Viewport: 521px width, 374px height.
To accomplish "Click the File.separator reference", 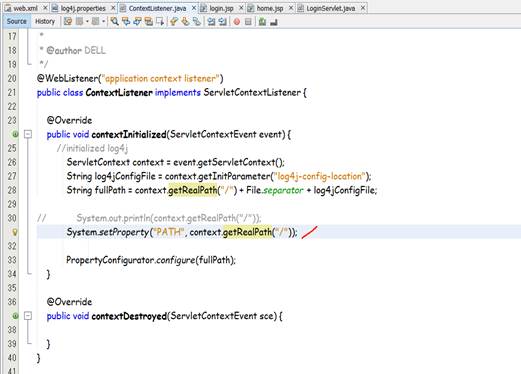I will point(275,190).
